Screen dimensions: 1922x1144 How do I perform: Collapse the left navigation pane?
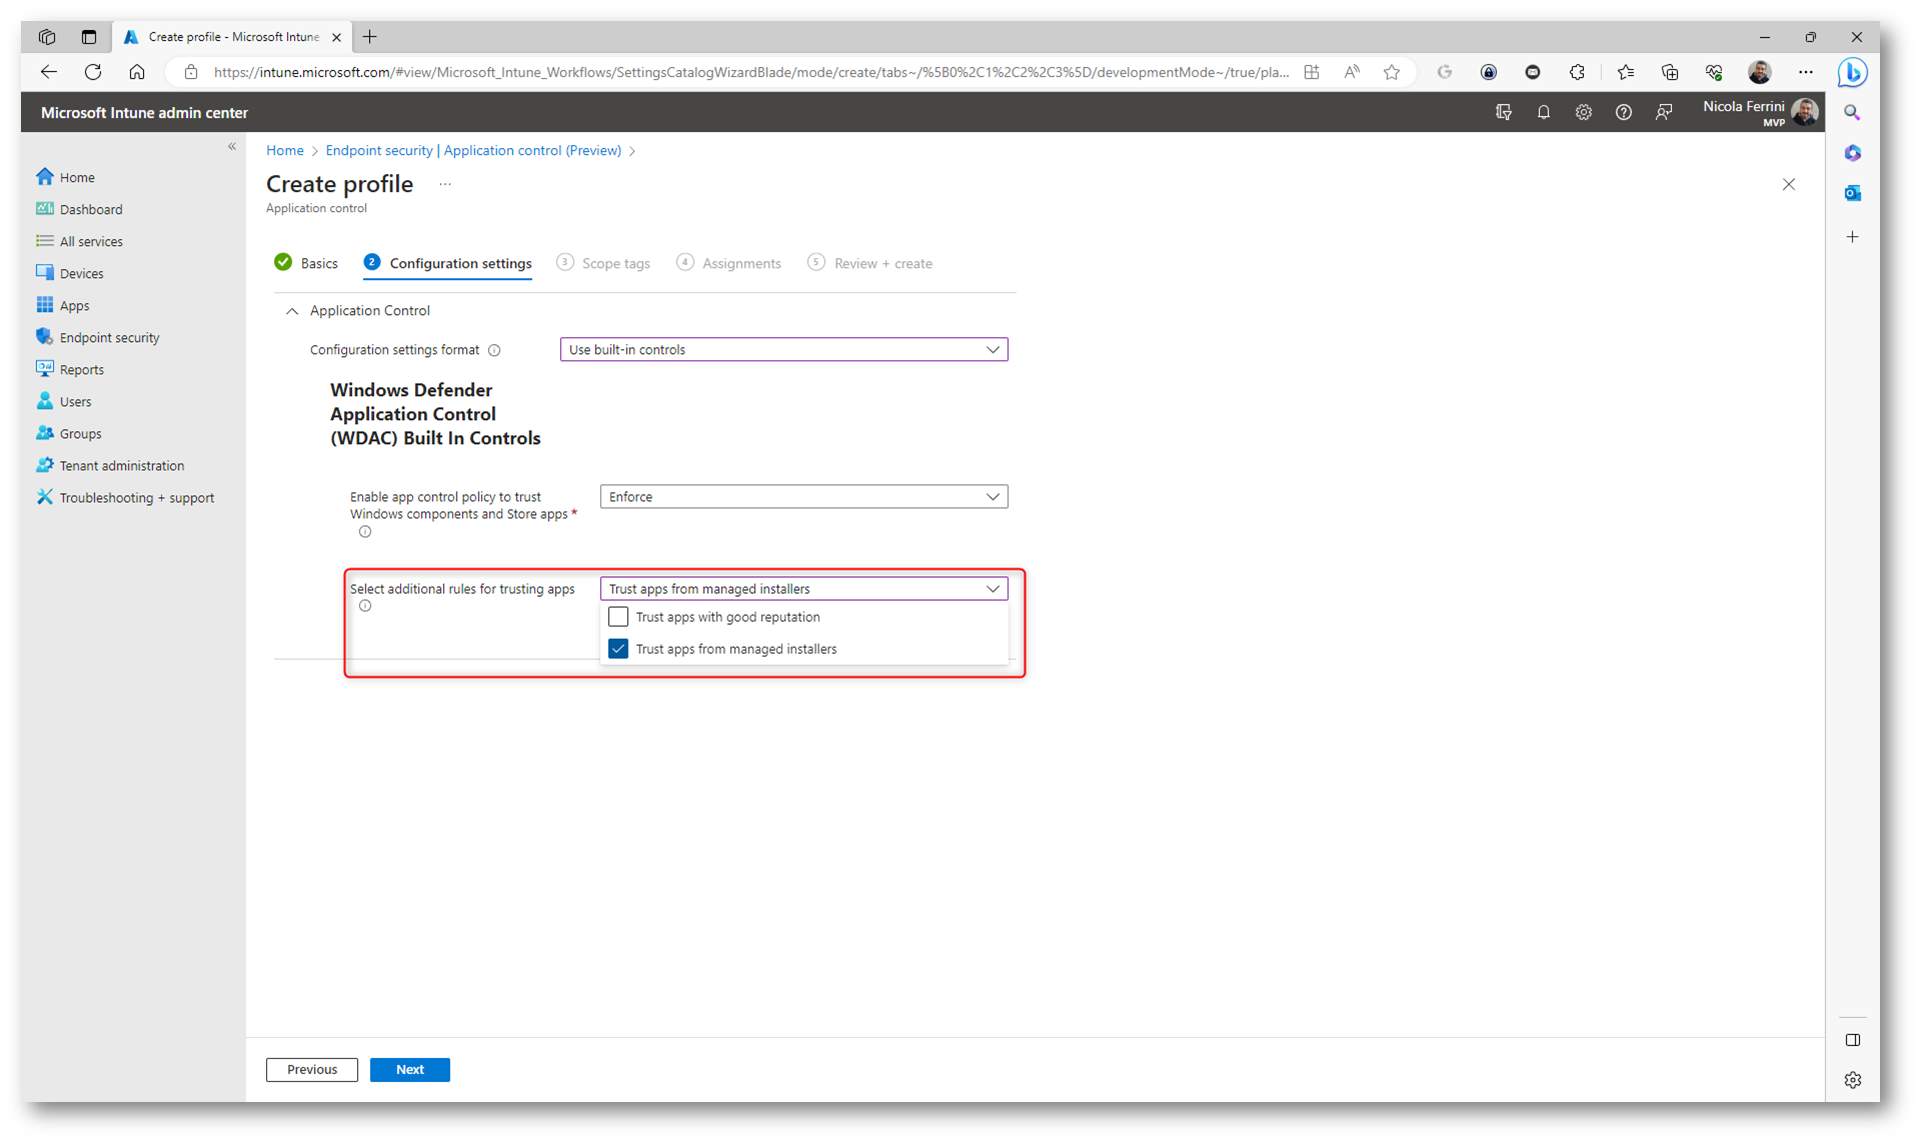tap(232, 147)
